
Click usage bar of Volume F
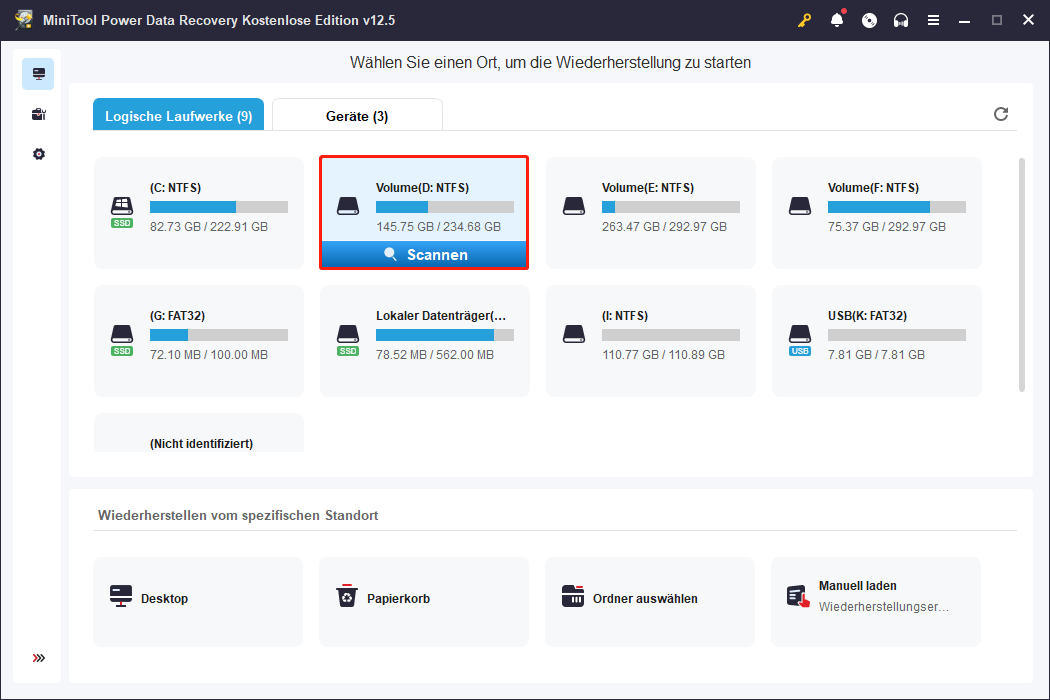897,207
